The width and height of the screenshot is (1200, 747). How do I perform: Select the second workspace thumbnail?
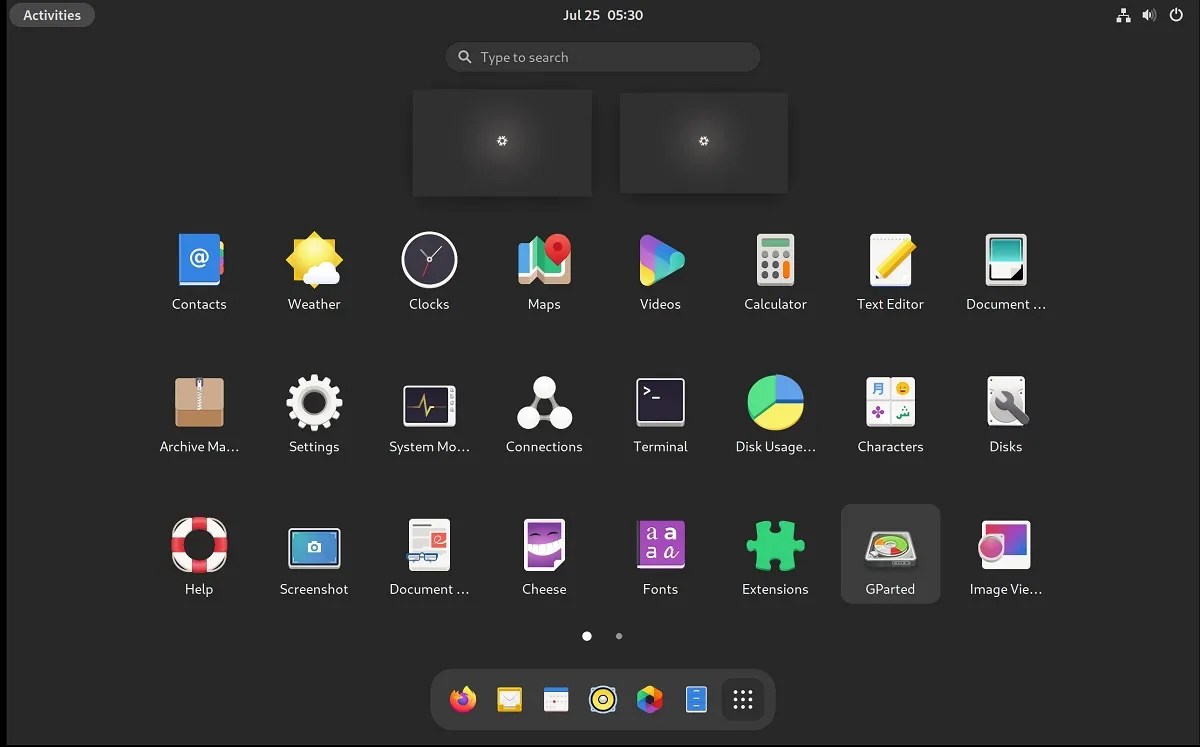pyautogui.click(x=704, y=143)
